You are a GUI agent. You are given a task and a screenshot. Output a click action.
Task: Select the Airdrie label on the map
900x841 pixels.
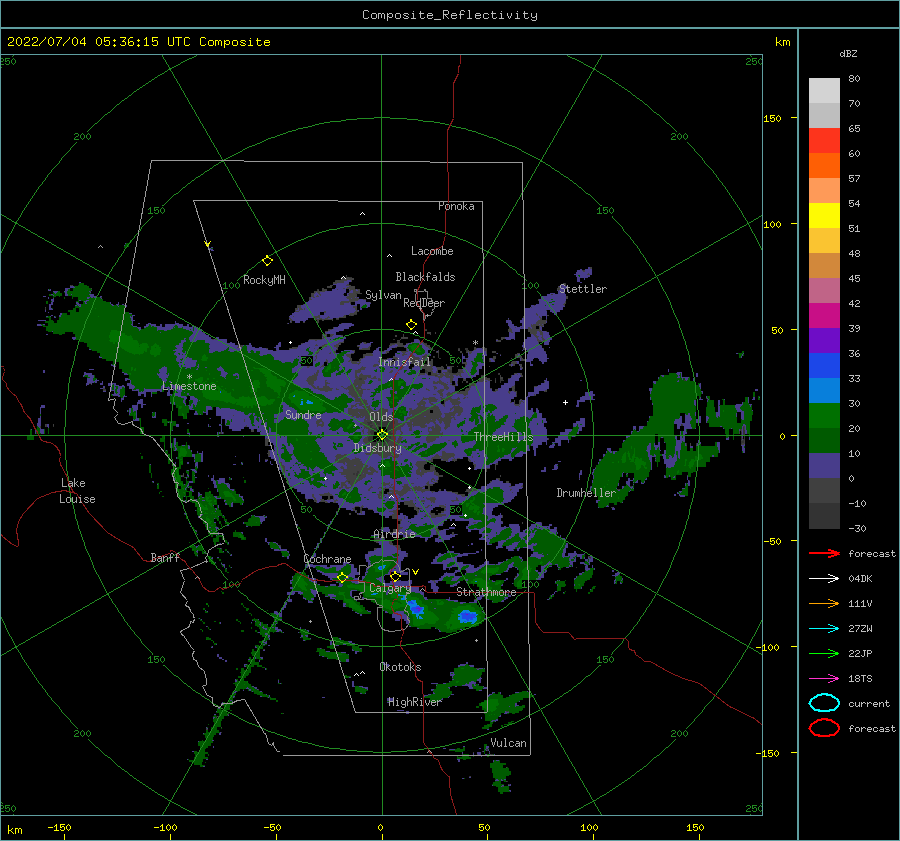pos(394,534)
